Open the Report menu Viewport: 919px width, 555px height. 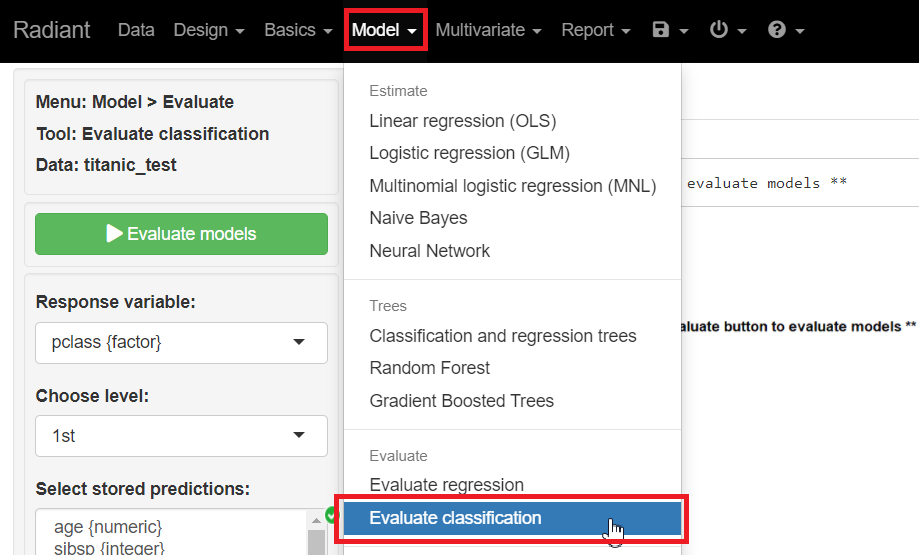(x=595, y=30)
